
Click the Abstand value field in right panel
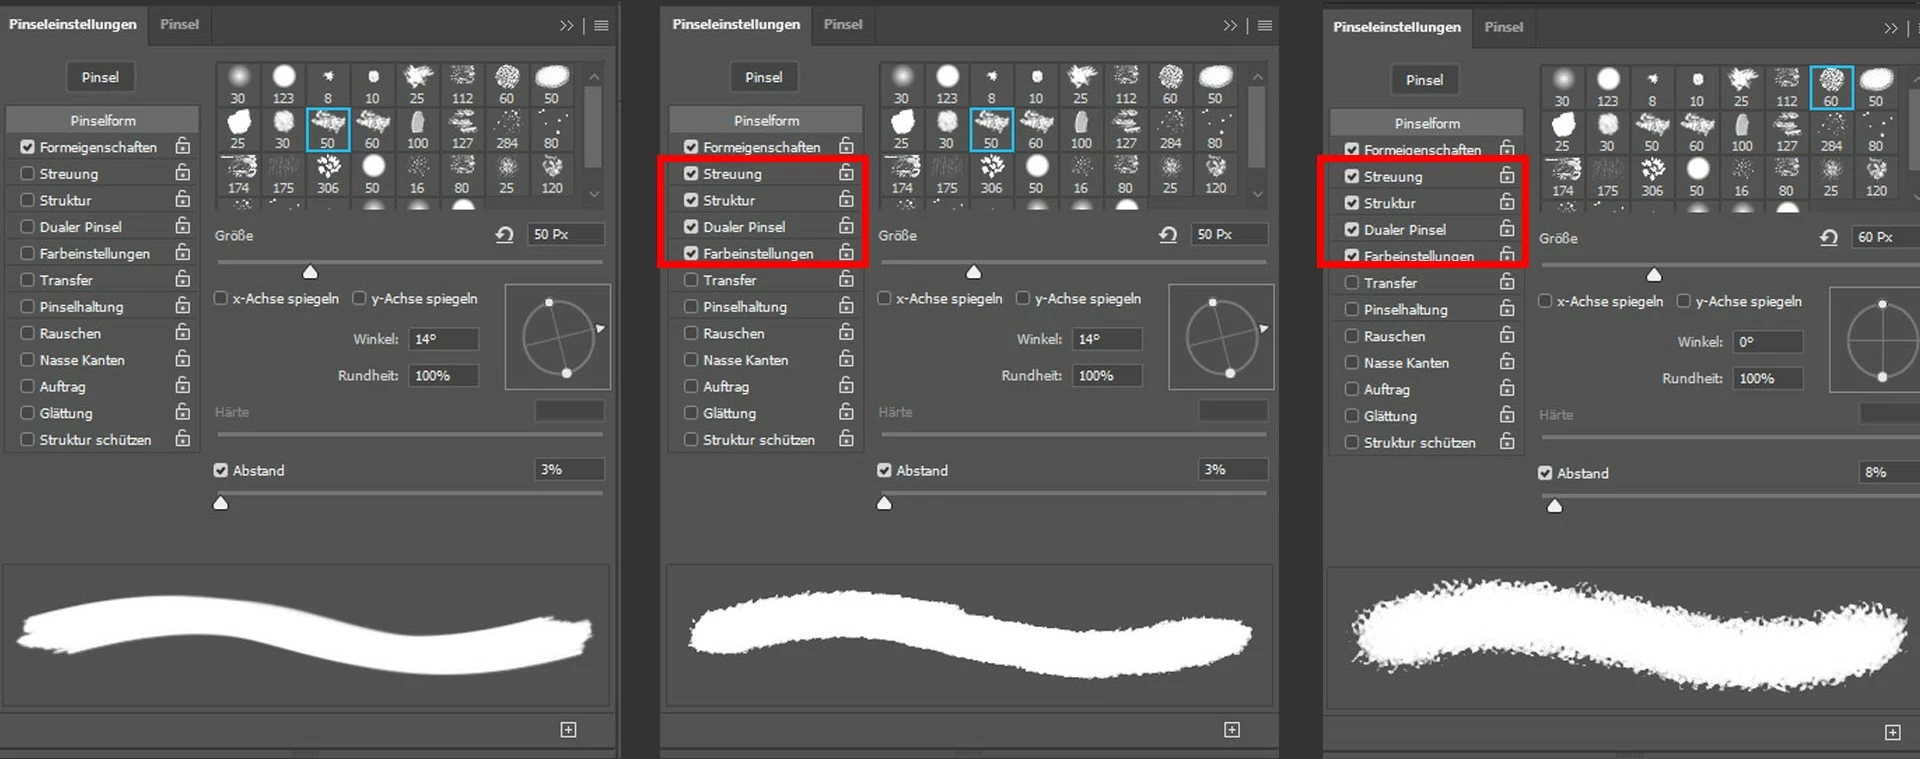(1889, 472)
